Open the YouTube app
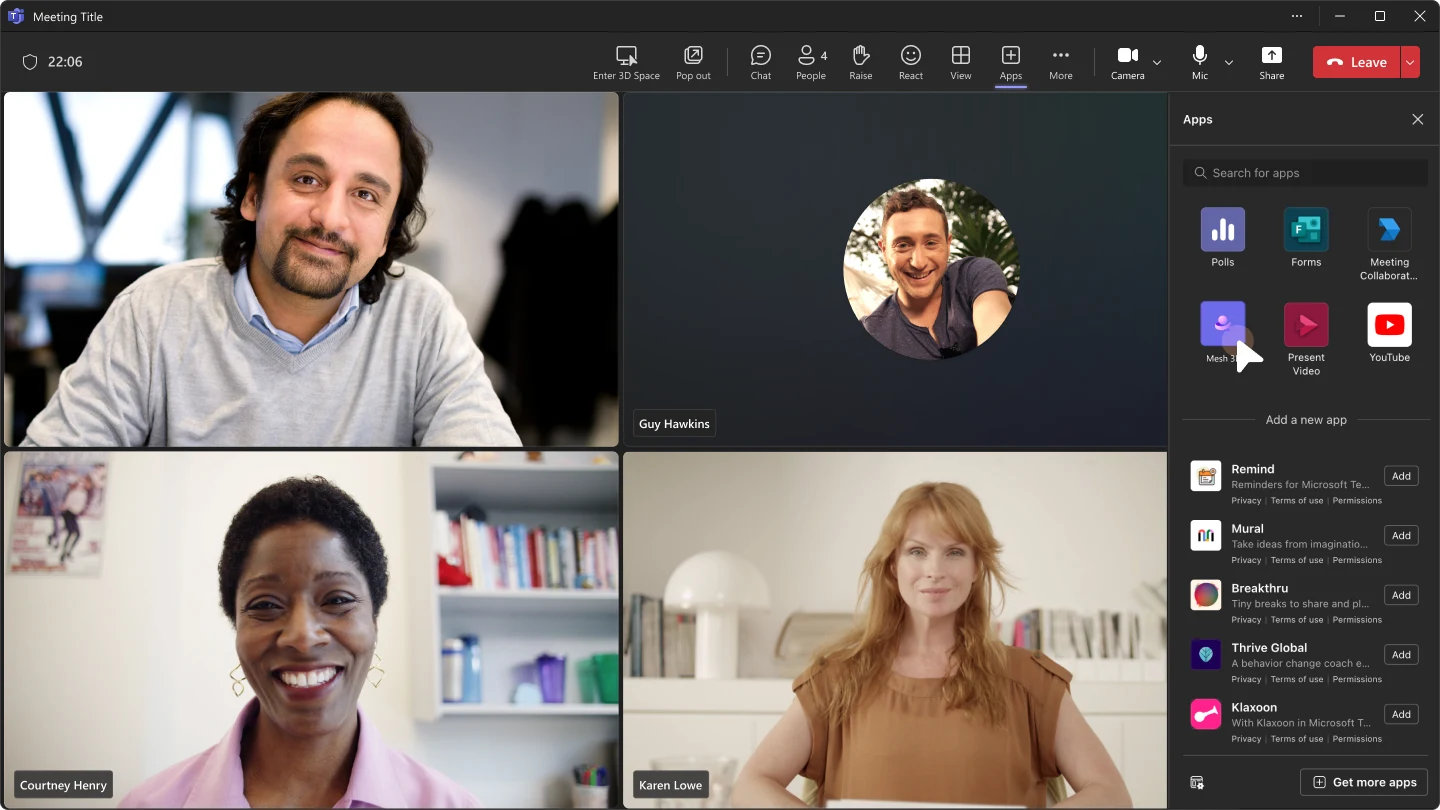The height and width of the screenshot is (810, 1440). (1389, 333)
